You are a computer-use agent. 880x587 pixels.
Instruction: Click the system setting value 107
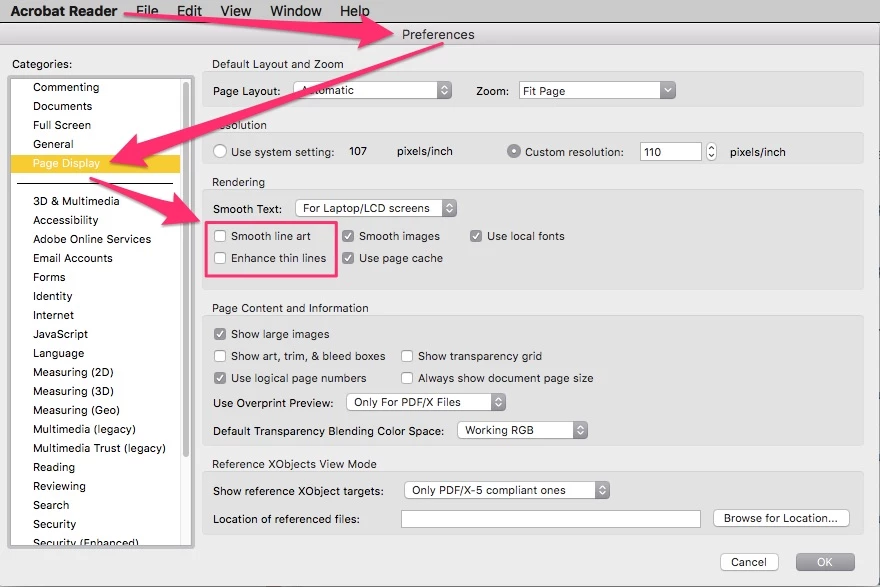(358, 152)
